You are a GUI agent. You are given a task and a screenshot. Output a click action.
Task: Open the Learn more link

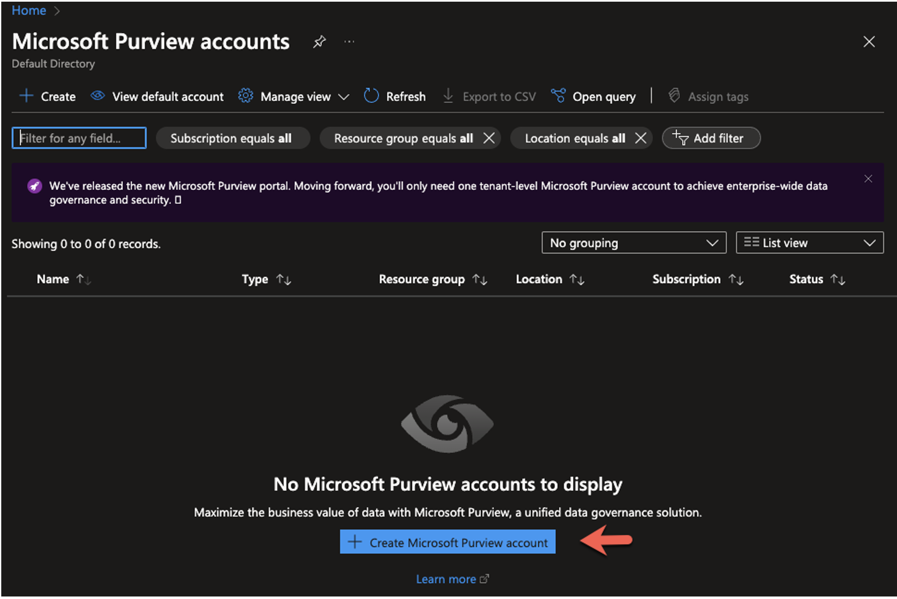(452, 579)
